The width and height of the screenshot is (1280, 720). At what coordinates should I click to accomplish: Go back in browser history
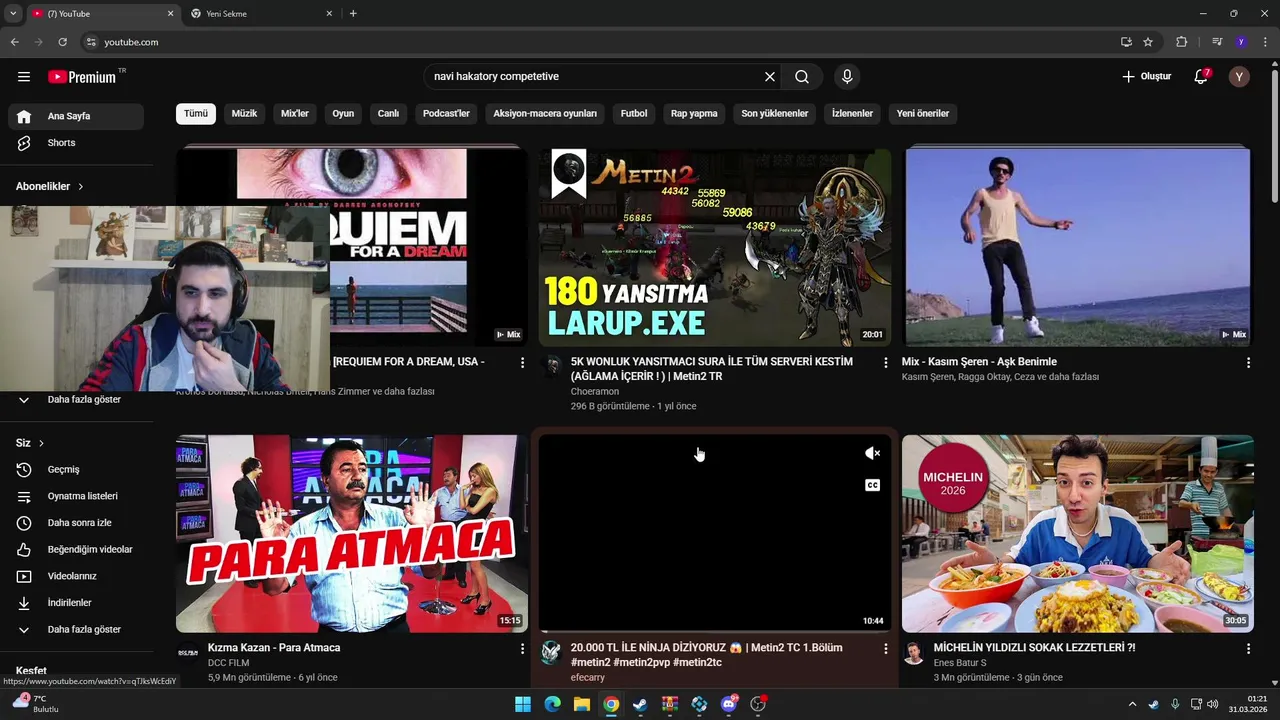point(14,42)
